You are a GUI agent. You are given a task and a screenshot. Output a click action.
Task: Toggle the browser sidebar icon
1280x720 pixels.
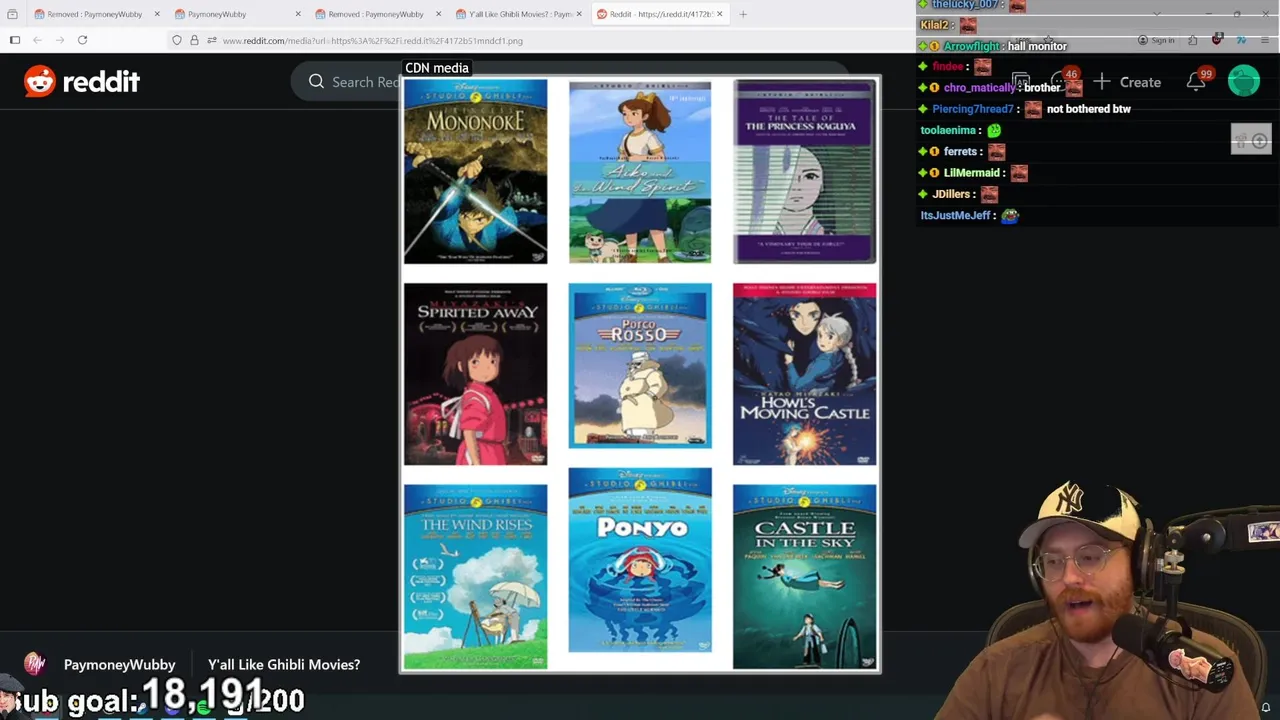click(15, 40)
